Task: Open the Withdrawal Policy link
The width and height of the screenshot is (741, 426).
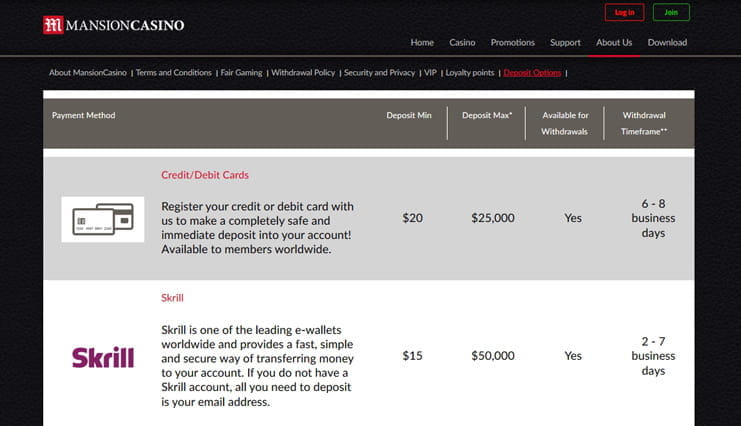Action: 303,73
